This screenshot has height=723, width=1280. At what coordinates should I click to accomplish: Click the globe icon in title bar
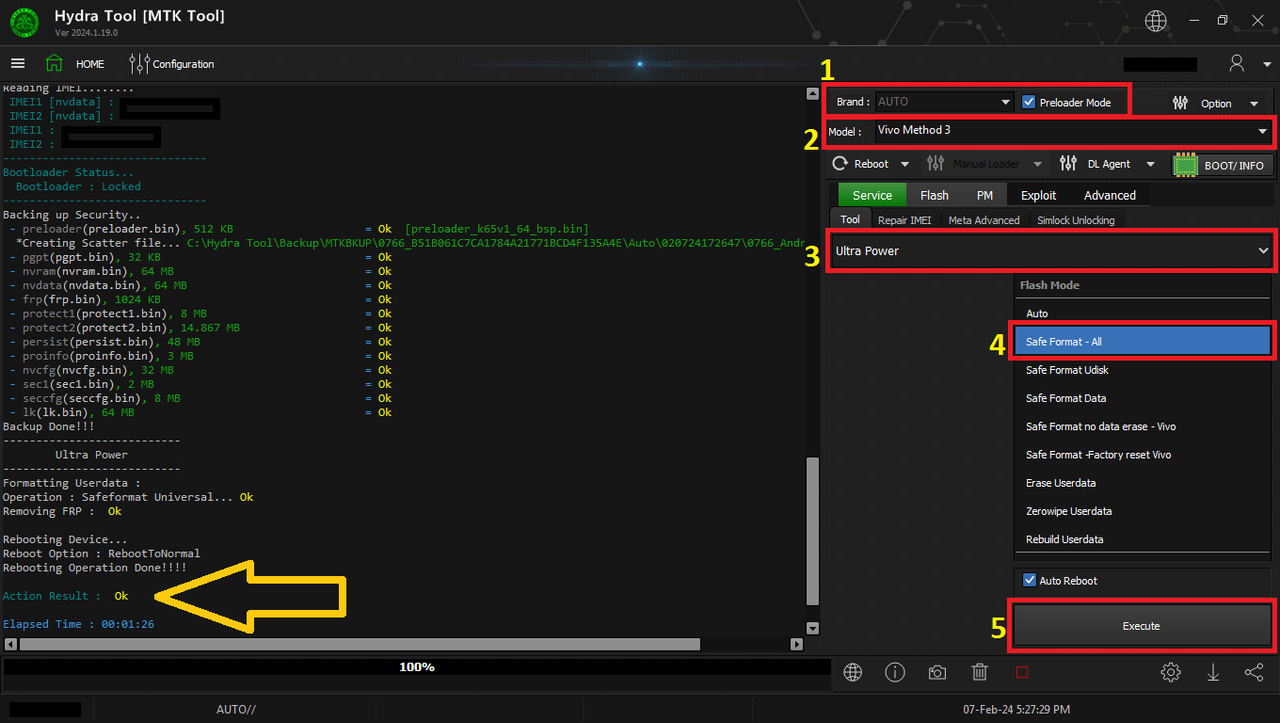click(1155, 20)
